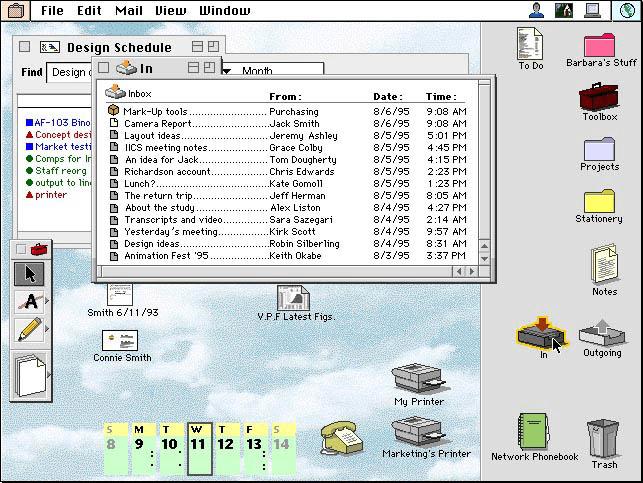Open the red Toolbox icon on desktop
643x483 pixels.
[598, 96]
